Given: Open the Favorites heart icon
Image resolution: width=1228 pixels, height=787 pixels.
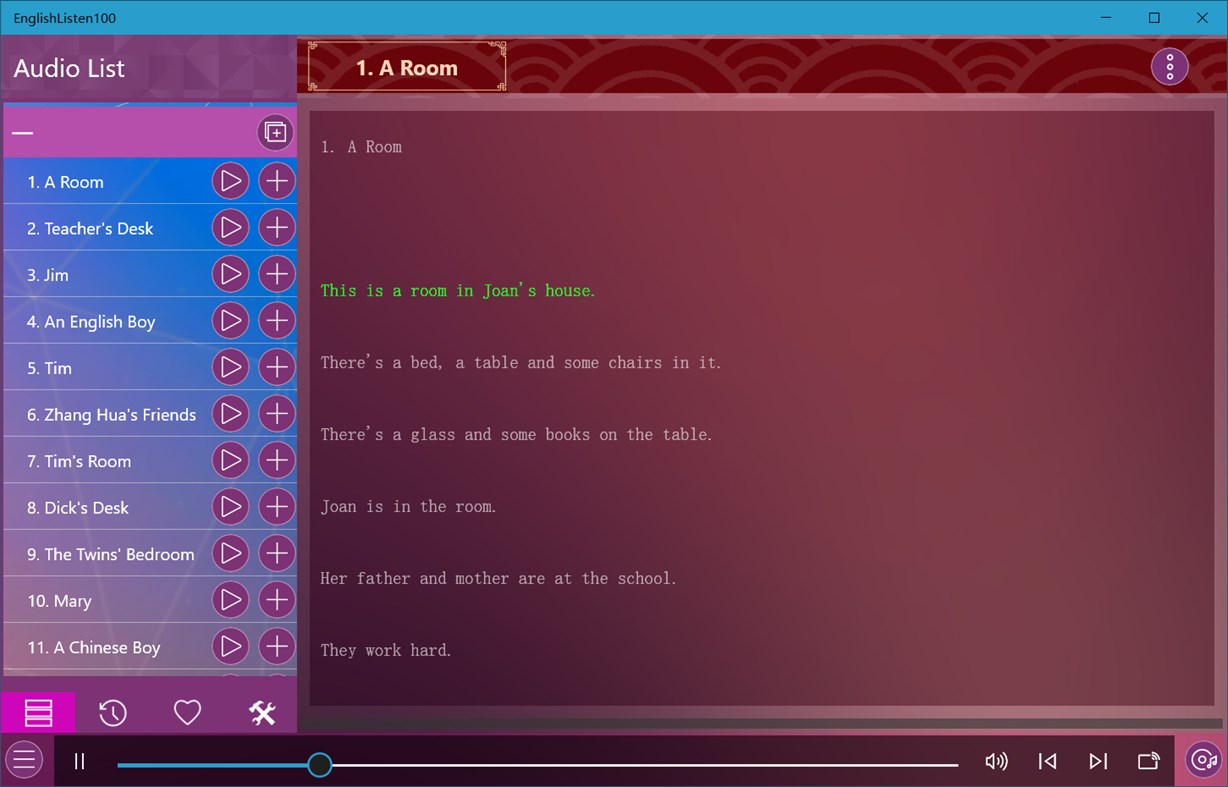Looking at the screenshot, I should (187, 712).
